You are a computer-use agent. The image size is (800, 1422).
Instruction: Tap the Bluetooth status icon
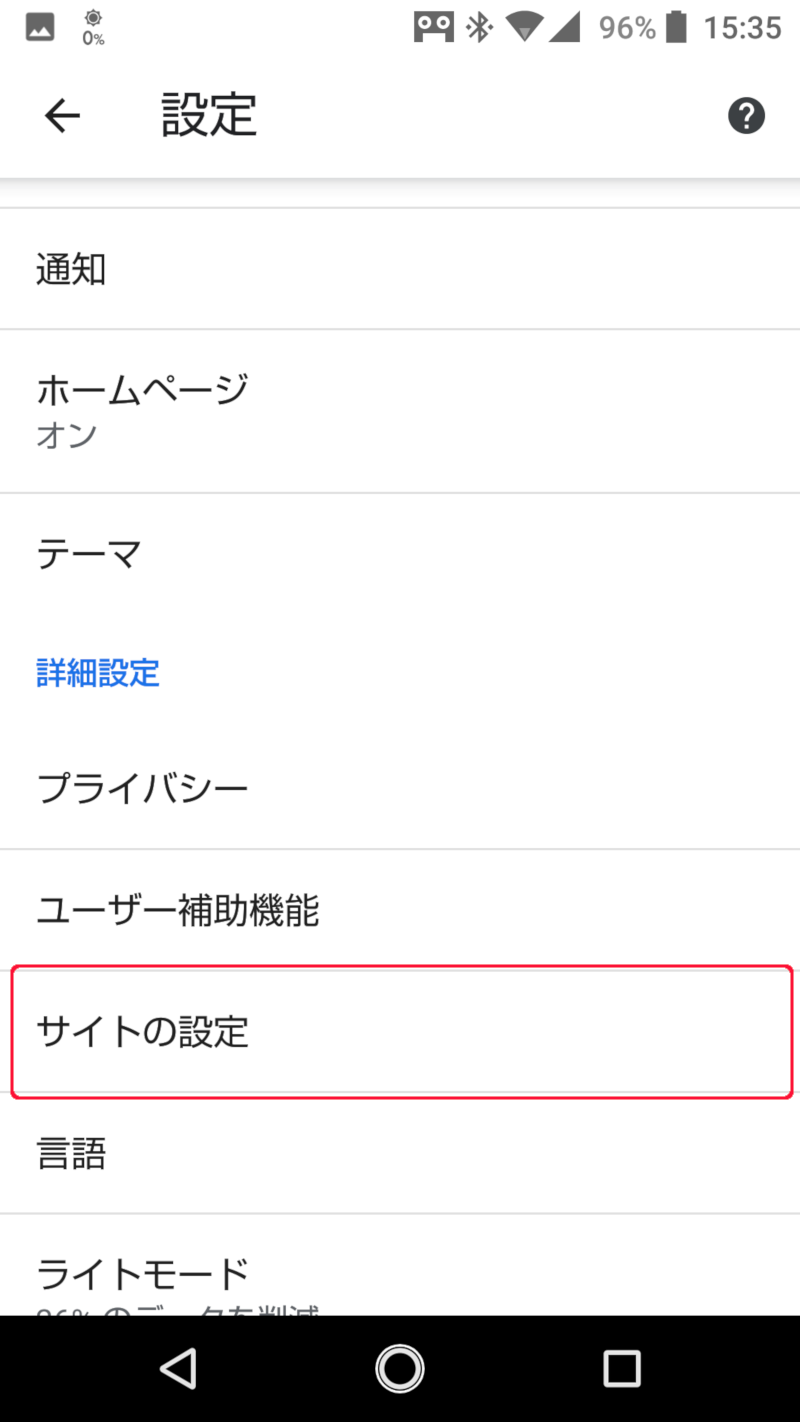coord(481,27)
